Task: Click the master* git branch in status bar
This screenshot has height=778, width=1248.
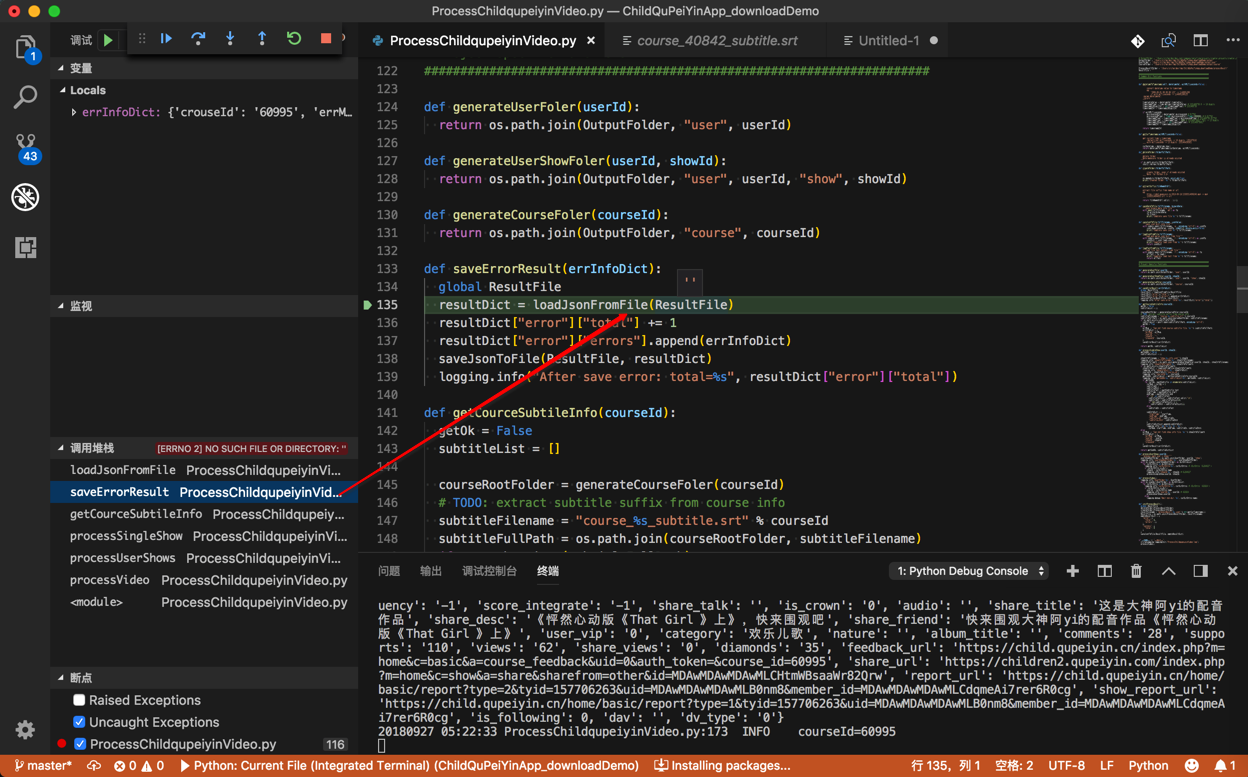Action: 44,766
